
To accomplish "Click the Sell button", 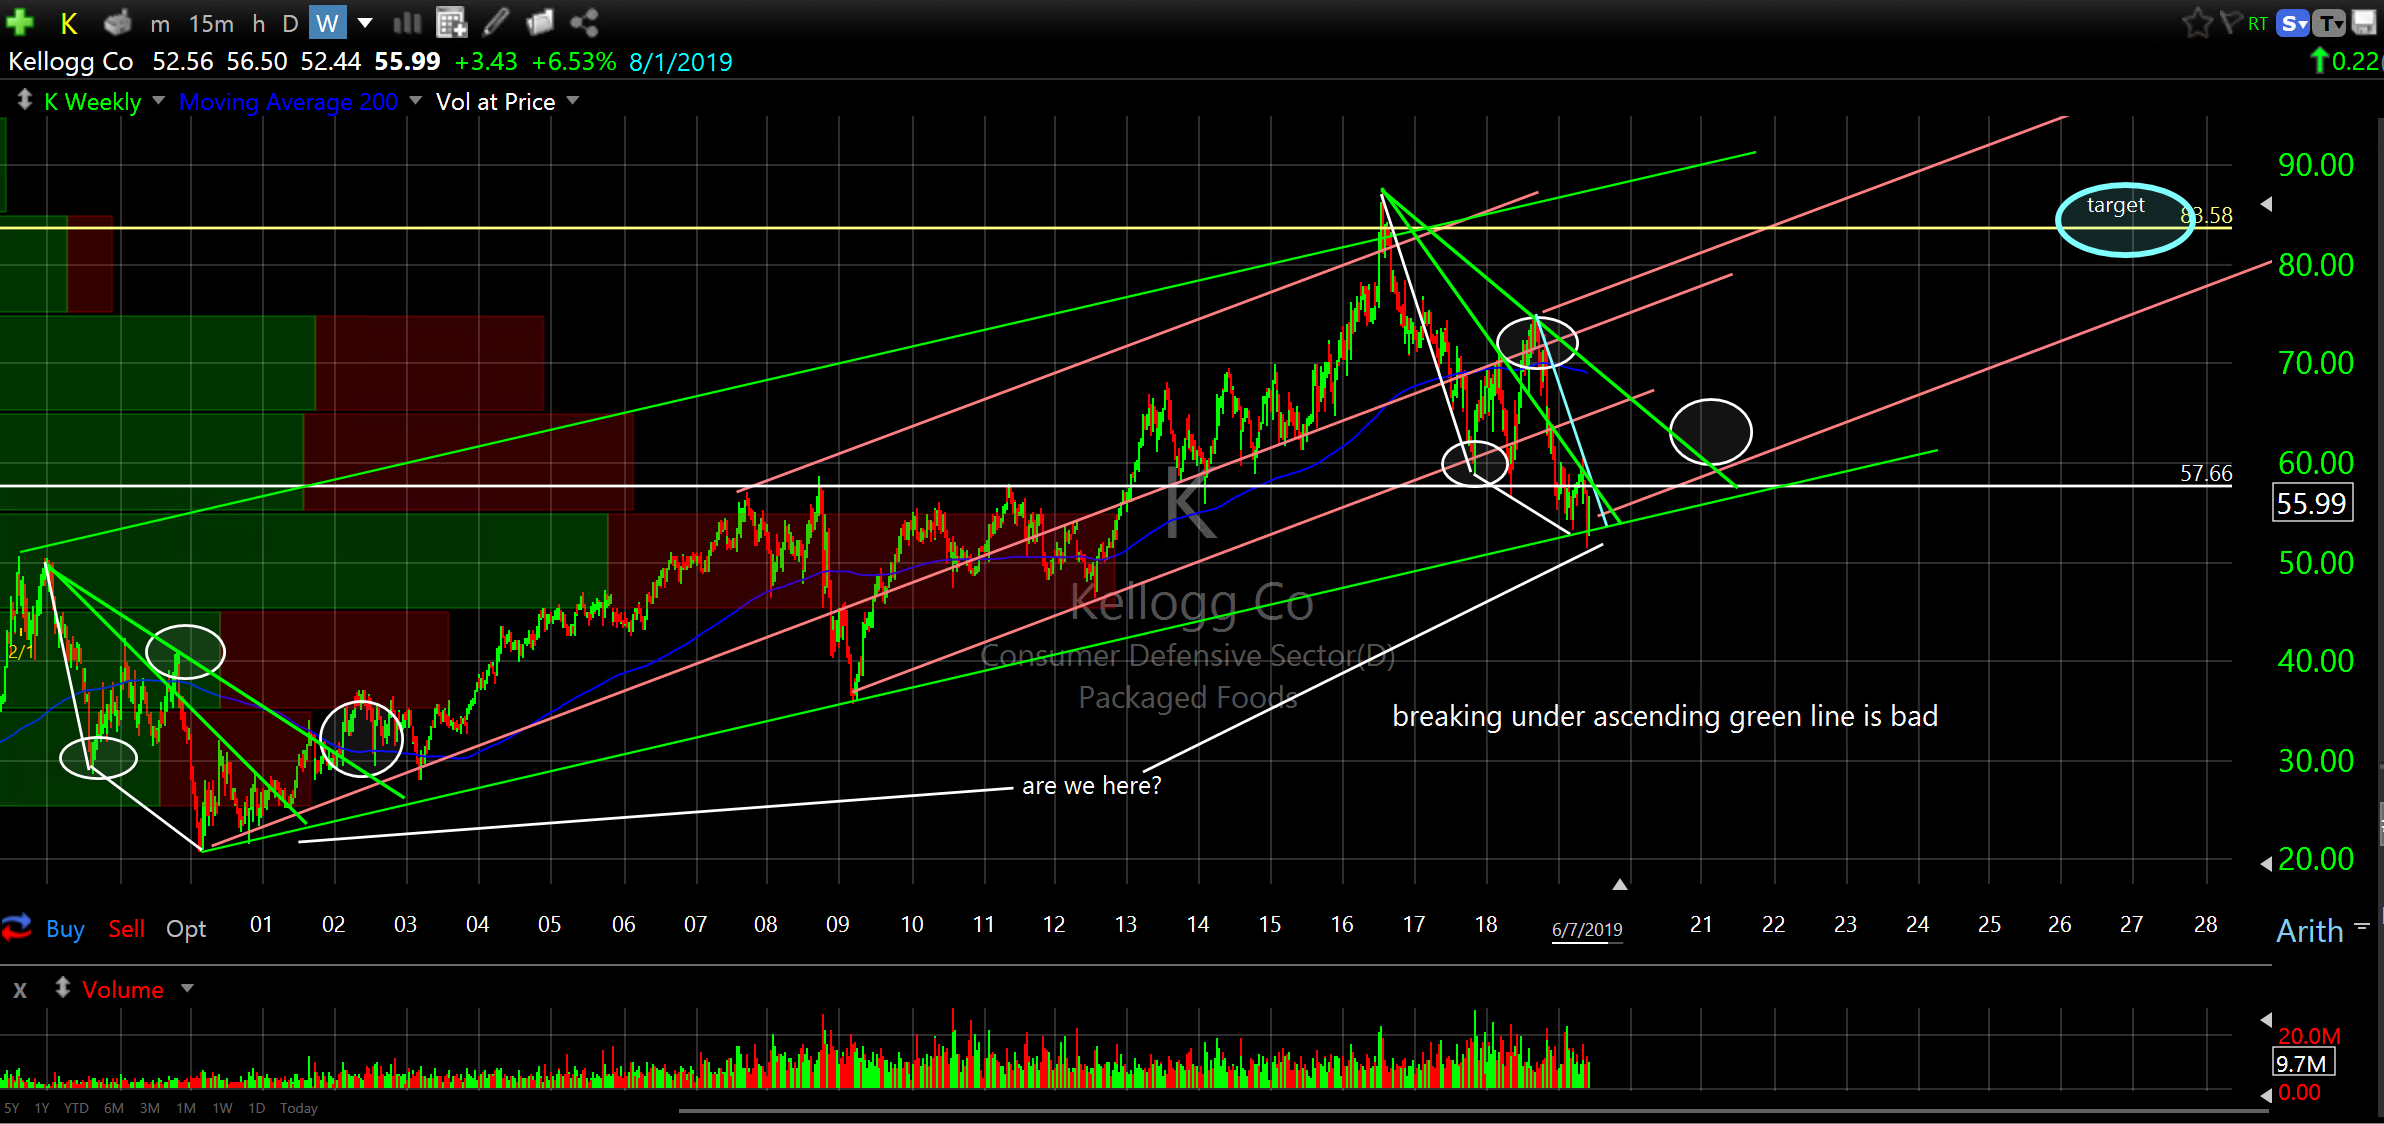I will pos(127,929).
